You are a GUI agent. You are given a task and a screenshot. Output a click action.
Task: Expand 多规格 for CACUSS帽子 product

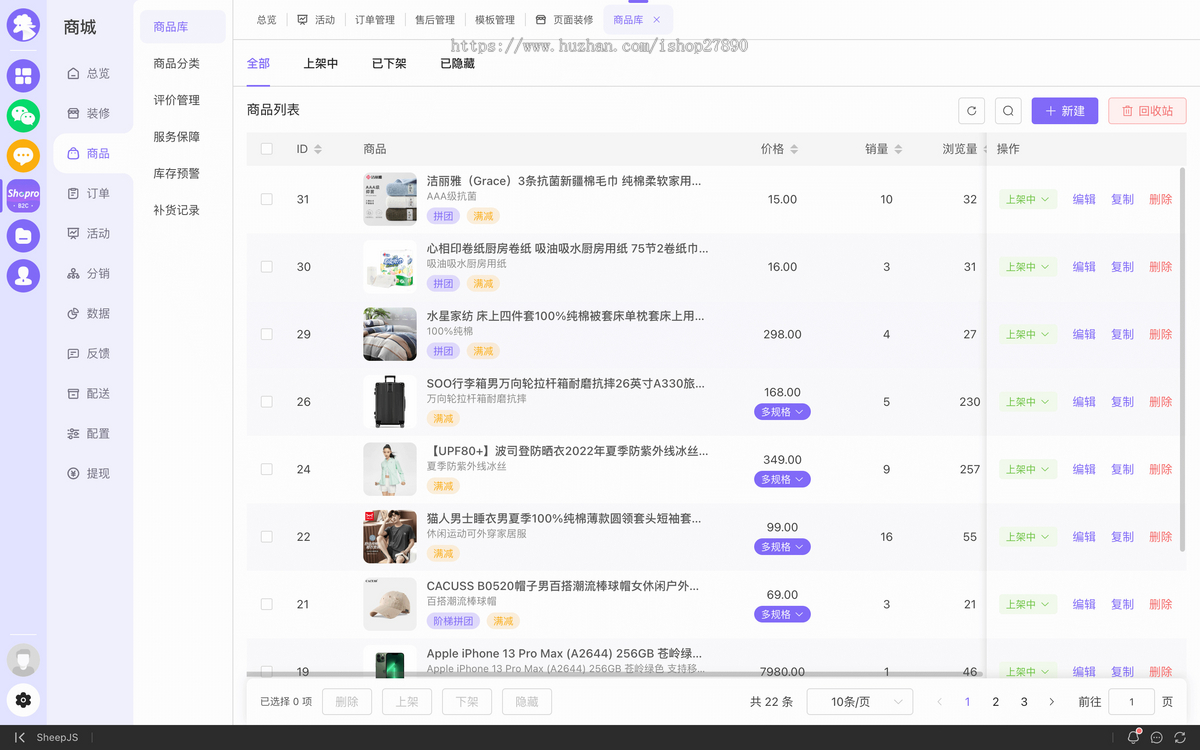(782, 614)
